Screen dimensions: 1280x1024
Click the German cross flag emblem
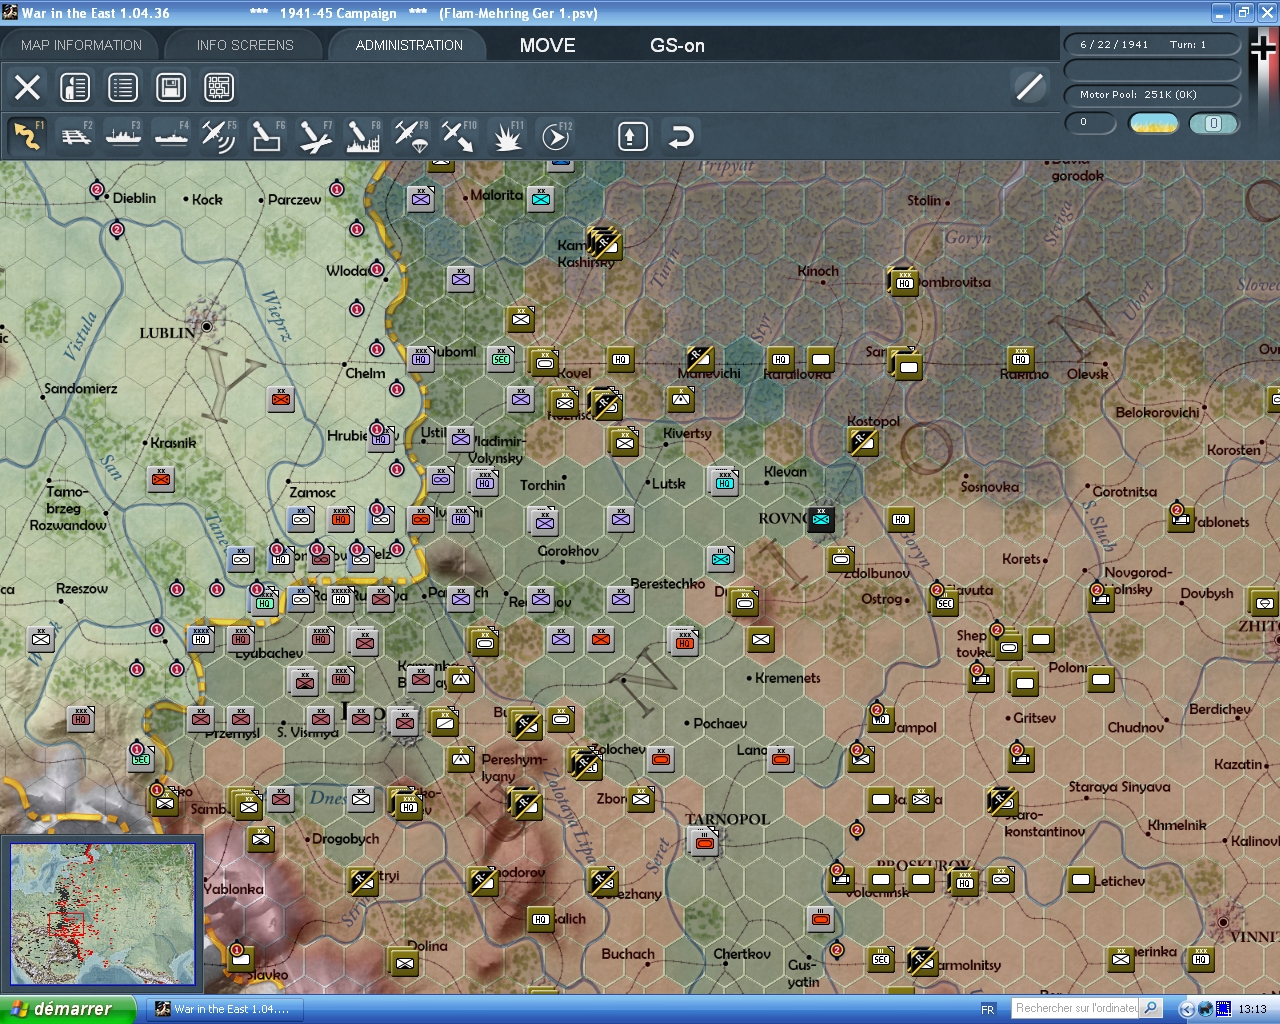(1264, 47)
